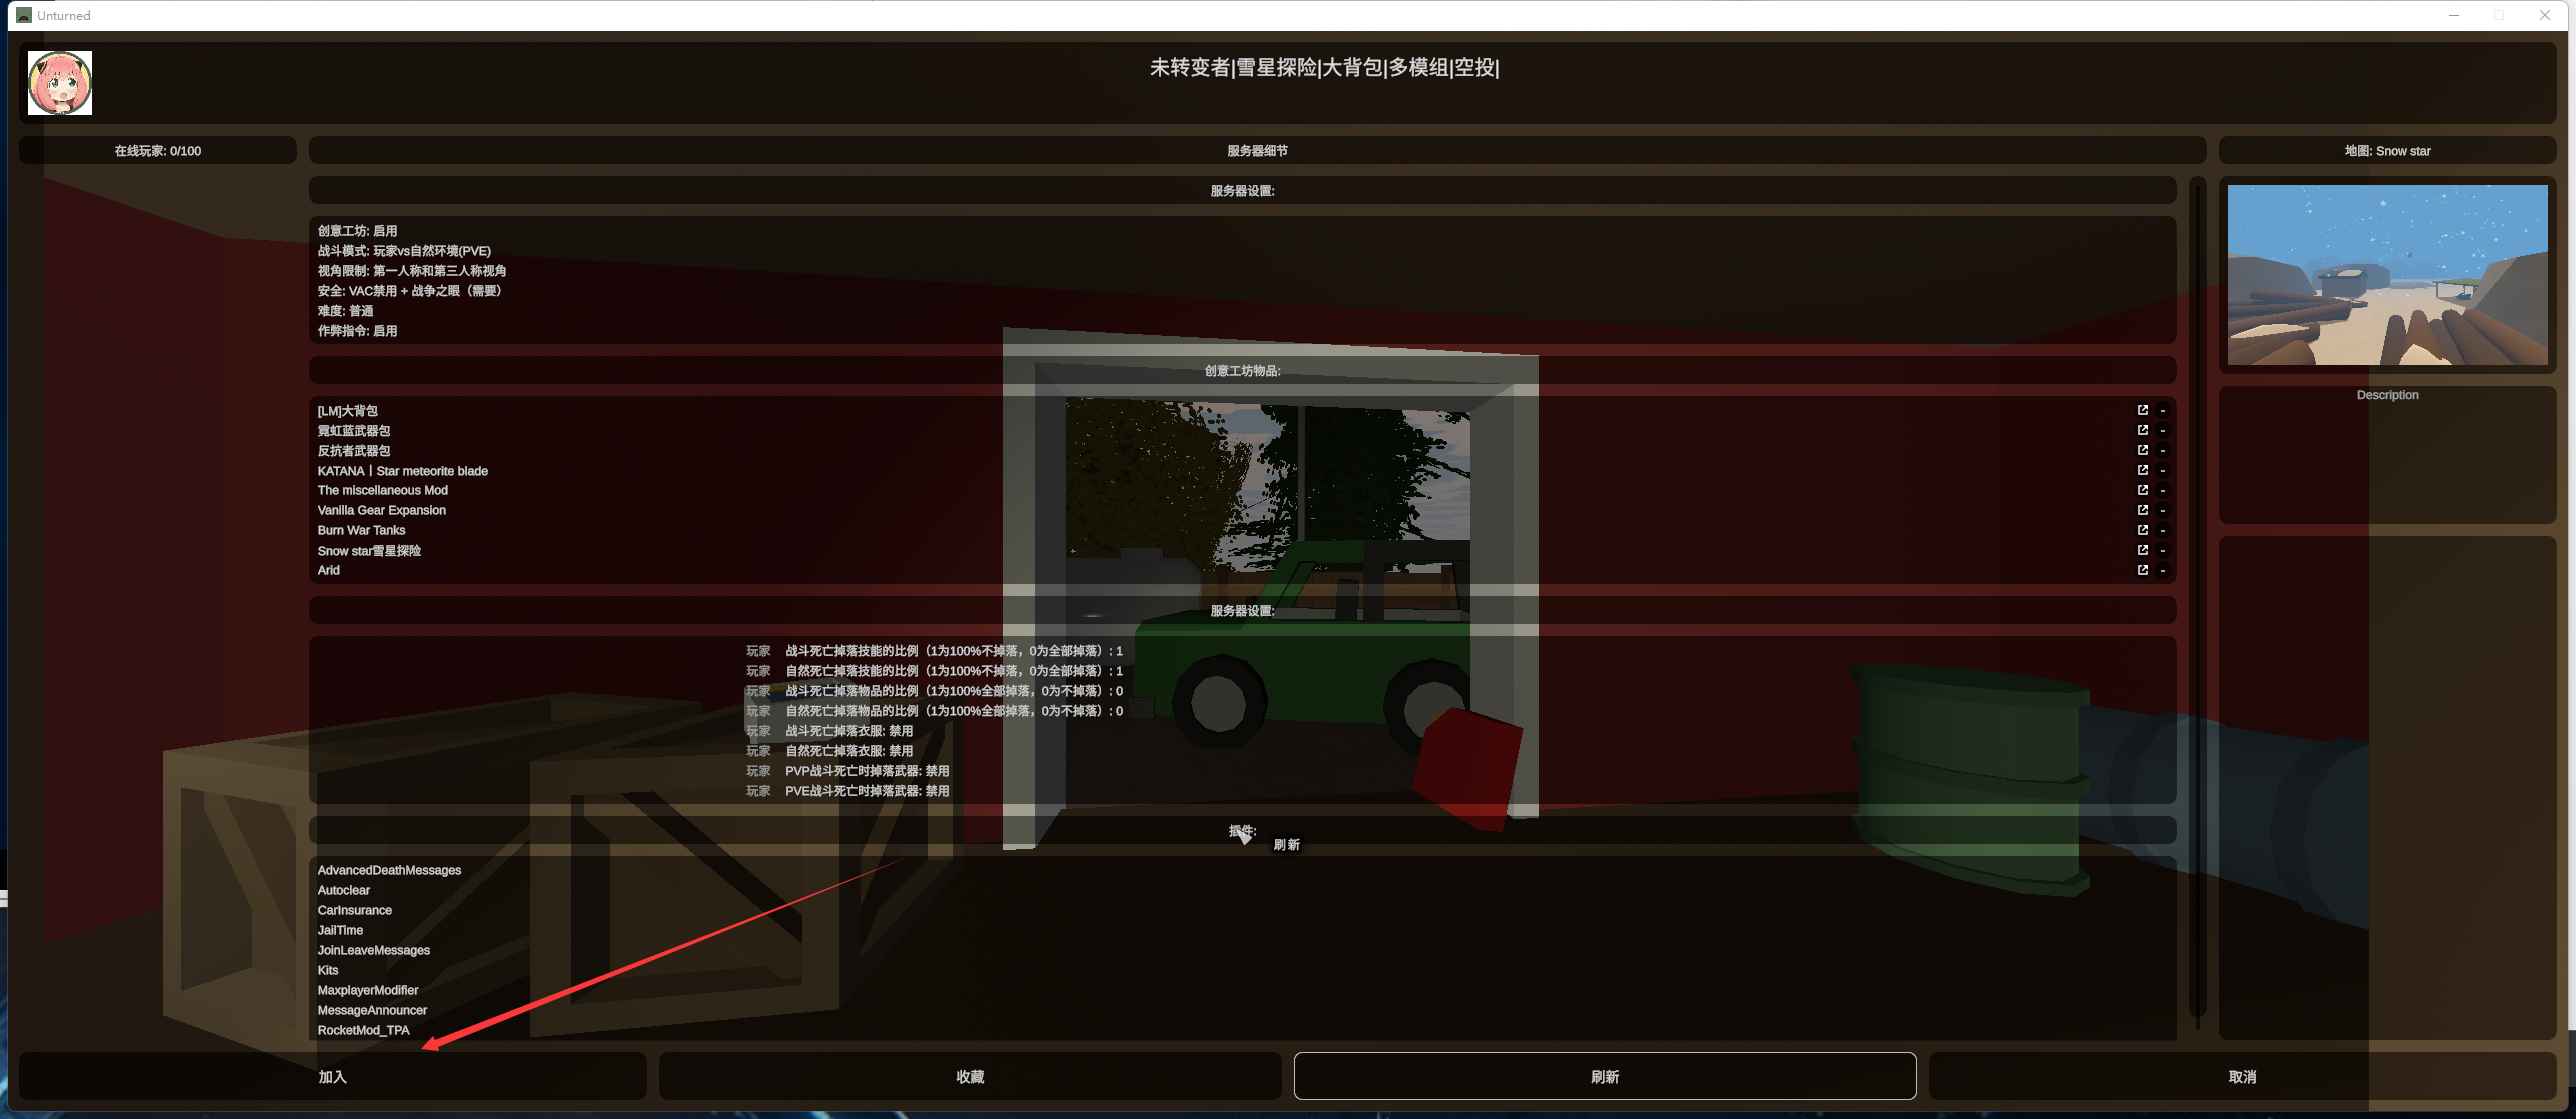
Task: Click the minus button beside [LM]大背包
Action: (x=2162, y=411)
